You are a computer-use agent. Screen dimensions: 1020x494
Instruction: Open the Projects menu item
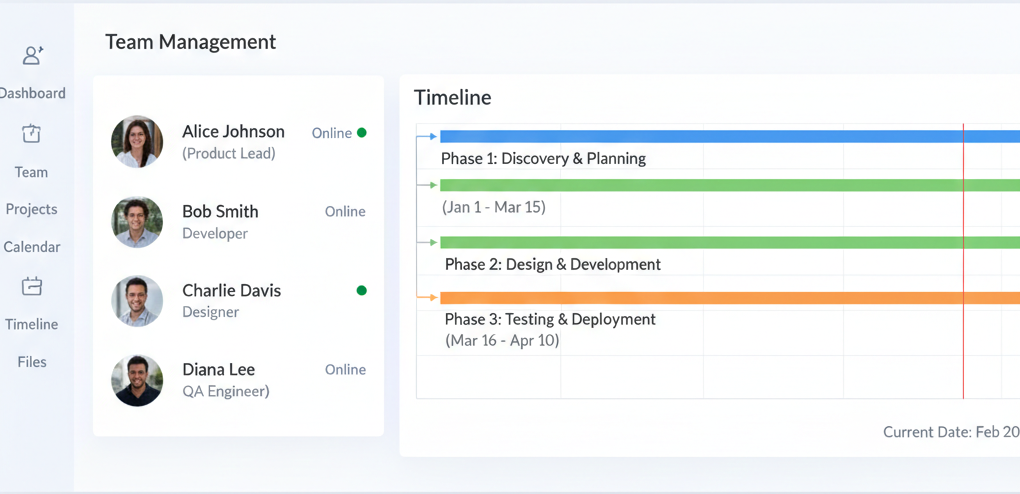coord(31,209)
